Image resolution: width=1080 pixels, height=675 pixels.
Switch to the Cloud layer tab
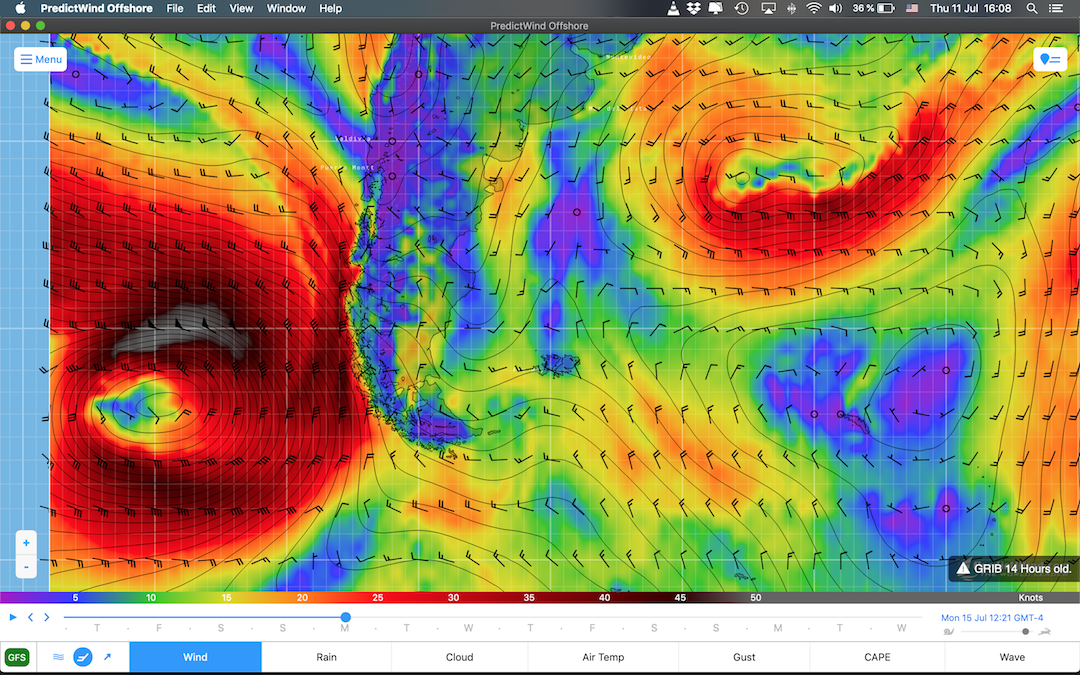click(x=459, y=657)
